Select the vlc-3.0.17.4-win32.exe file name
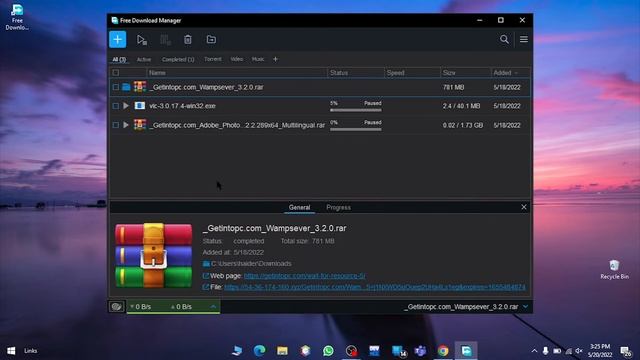This screenshot has height=360, width=640. click(182, 106)
